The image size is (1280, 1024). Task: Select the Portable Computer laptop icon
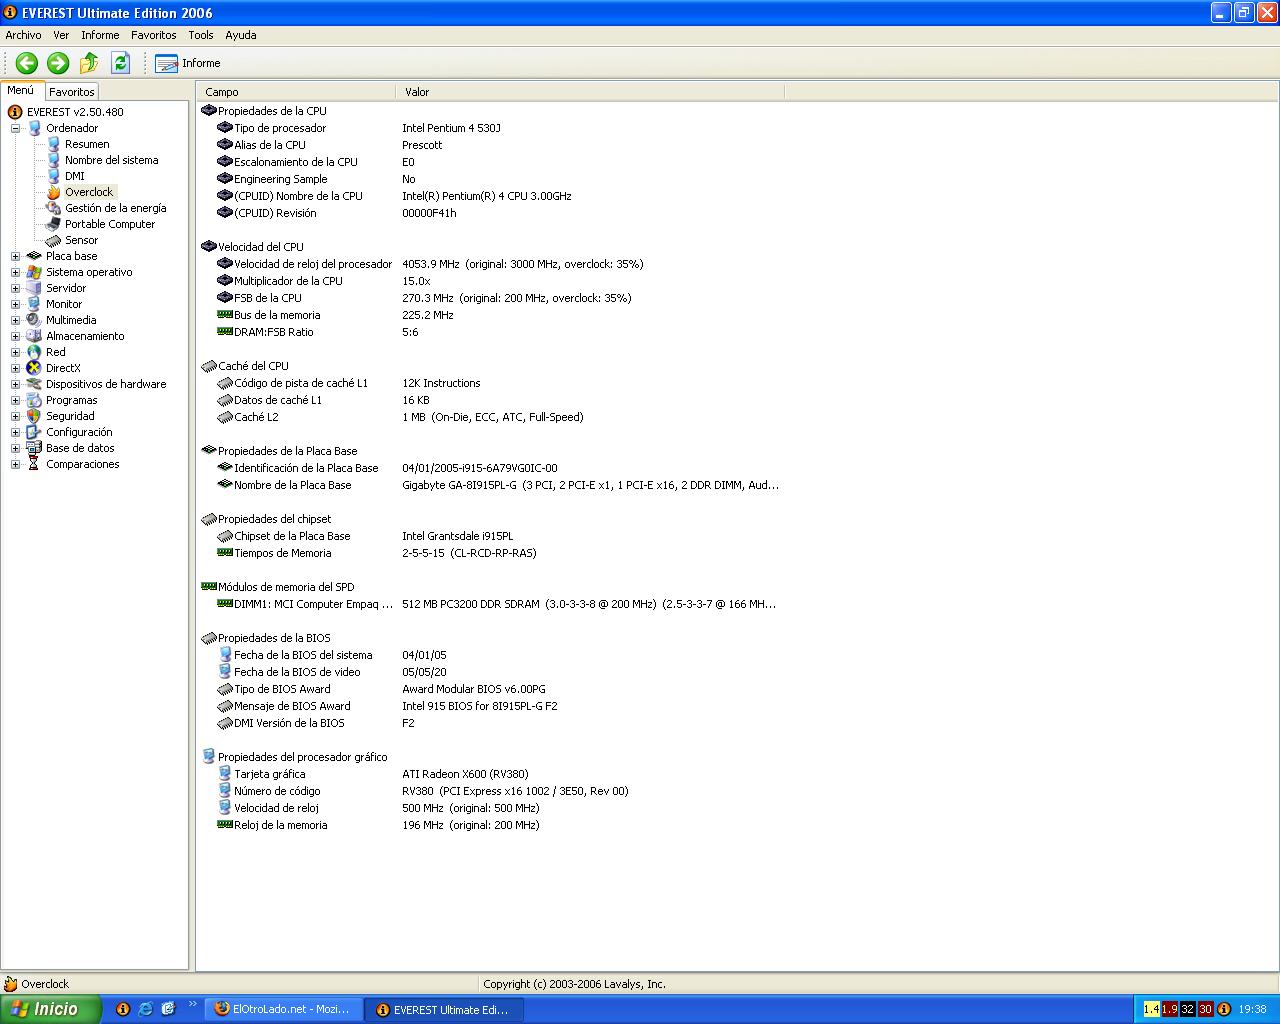pyautogui.click(x=54, y=224)
